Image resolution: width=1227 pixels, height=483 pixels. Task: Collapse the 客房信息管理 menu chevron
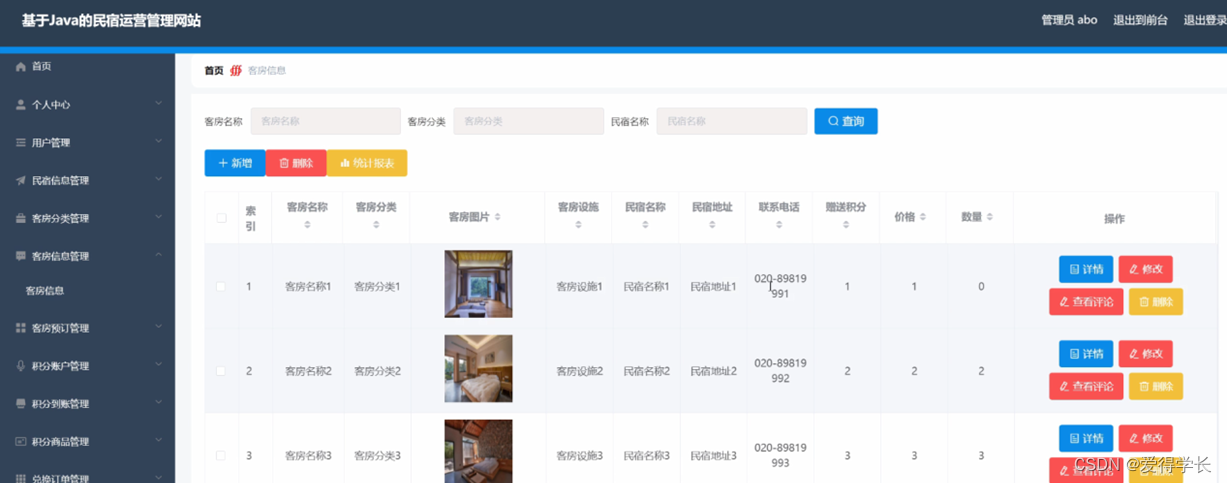click(158, 256)
